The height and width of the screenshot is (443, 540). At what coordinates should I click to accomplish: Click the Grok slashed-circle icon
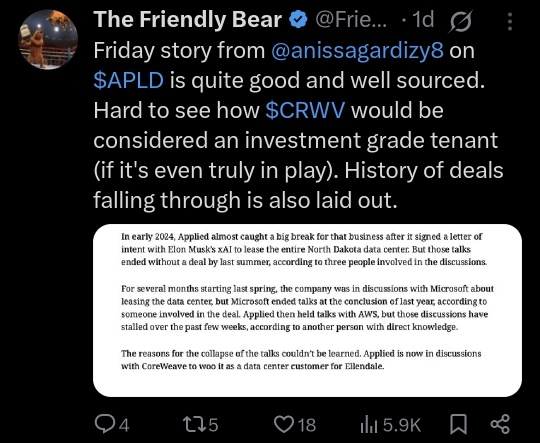pyautogui.click(x=461, y=21)
